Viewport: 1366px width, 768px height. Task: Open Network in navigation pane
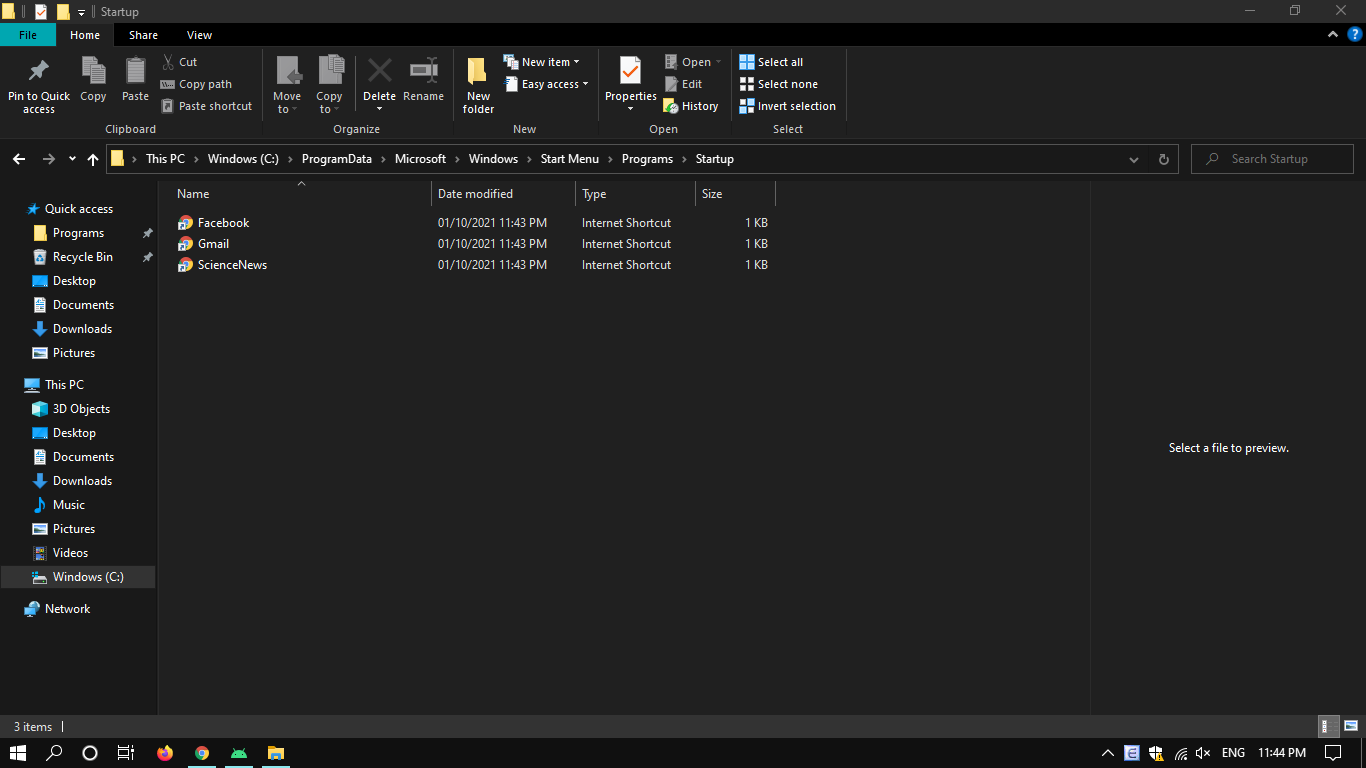[x=67, y=609]
